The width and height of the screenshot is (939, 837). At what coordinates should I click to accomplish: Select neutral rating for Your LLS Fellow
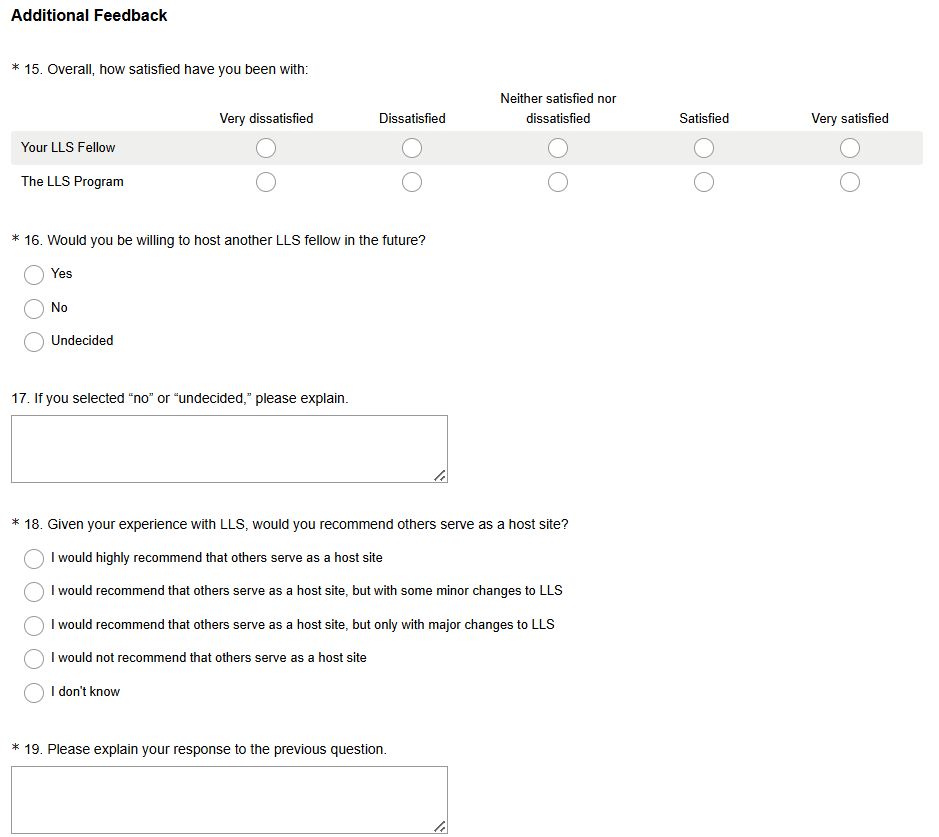tap(558, 148)
